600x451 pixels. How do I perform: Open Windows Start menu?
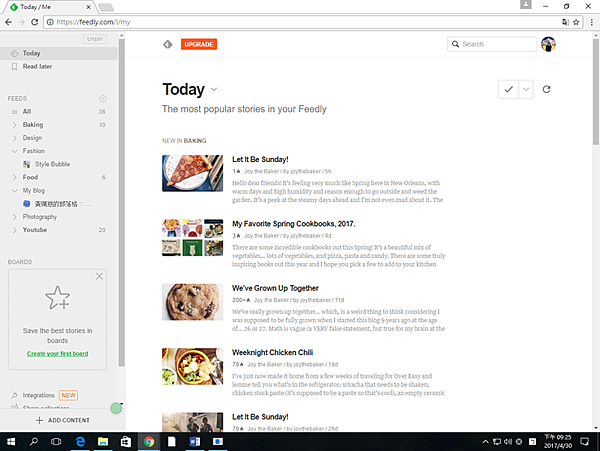pyautogui.click(x=11, y=442)
